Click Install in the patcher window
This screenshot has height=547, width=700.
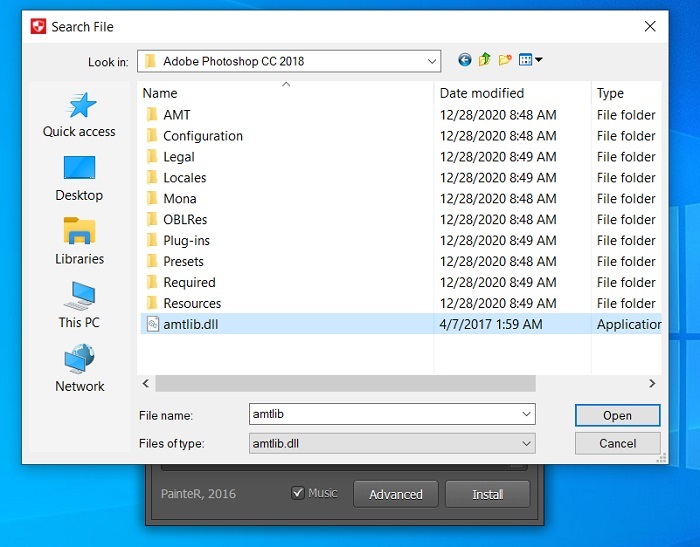(488, 494)
